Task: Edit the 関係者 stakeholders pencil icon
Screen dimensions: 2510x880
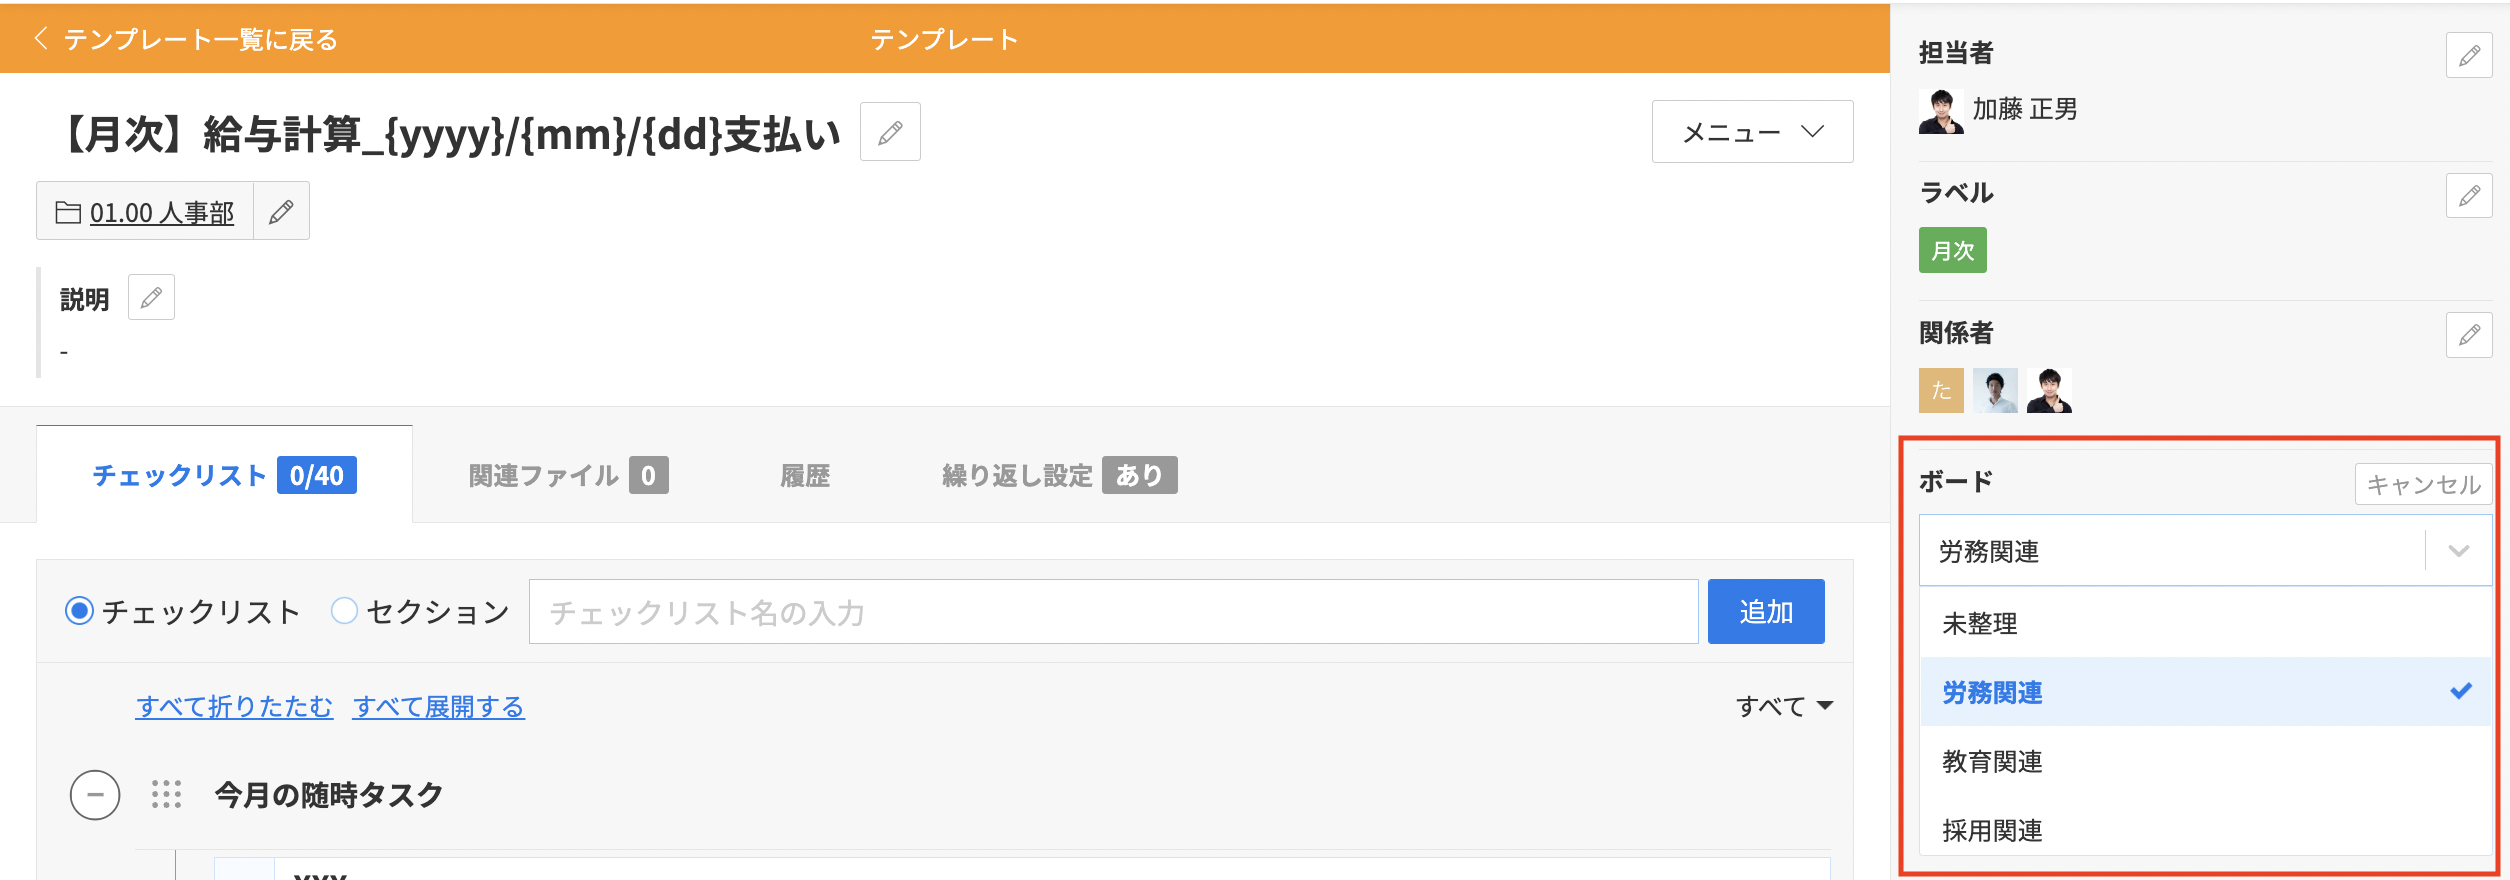Action: point(2468,334)
